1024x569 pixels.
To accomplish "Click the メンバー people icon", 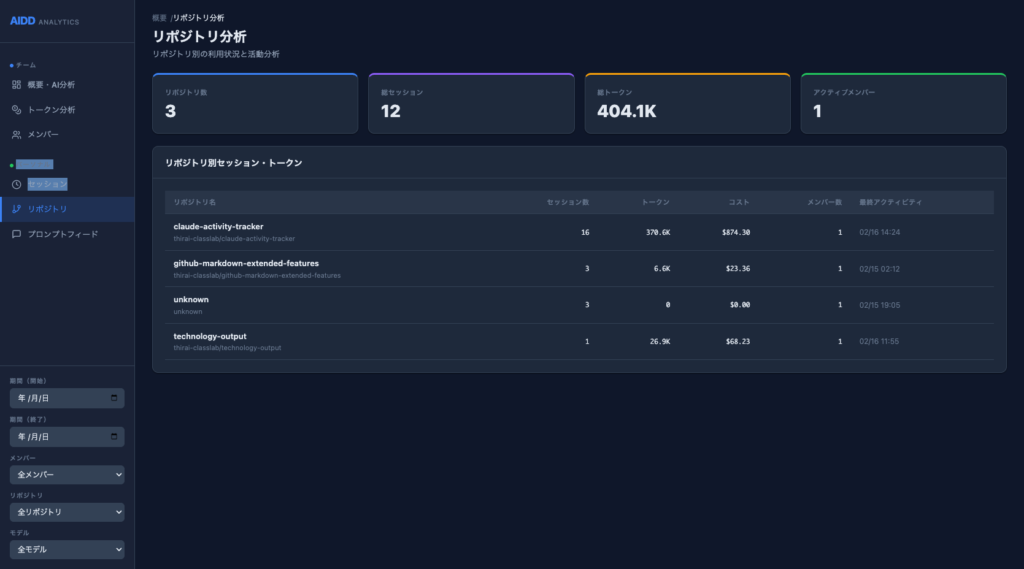I will [16, 135].
